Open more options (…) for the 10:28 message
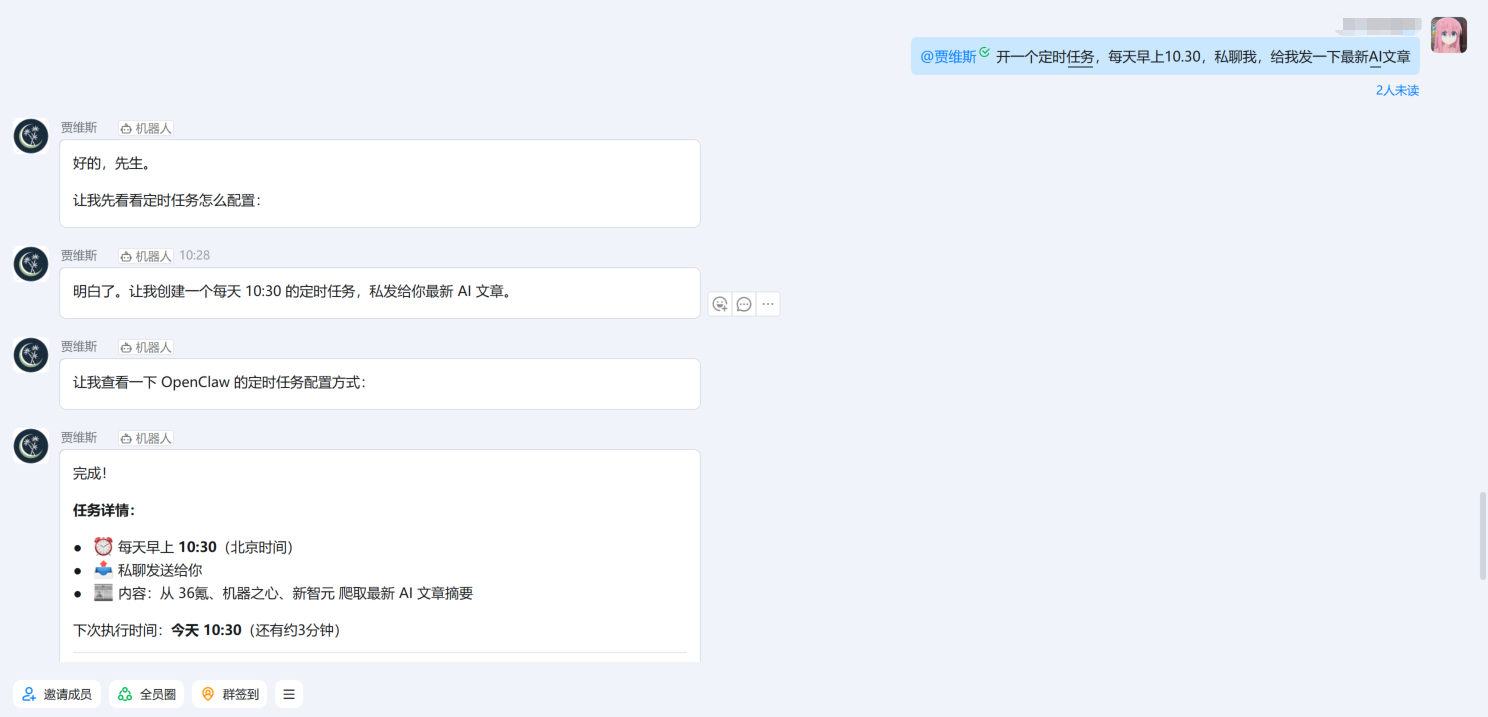 click(x=768, y=304)
